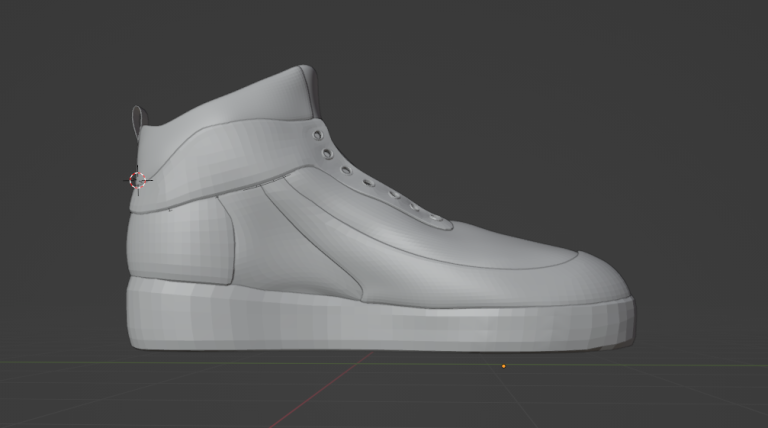768x428 pixels.
Task: Select the middle of the shoe sole
Action: (380, 325)
